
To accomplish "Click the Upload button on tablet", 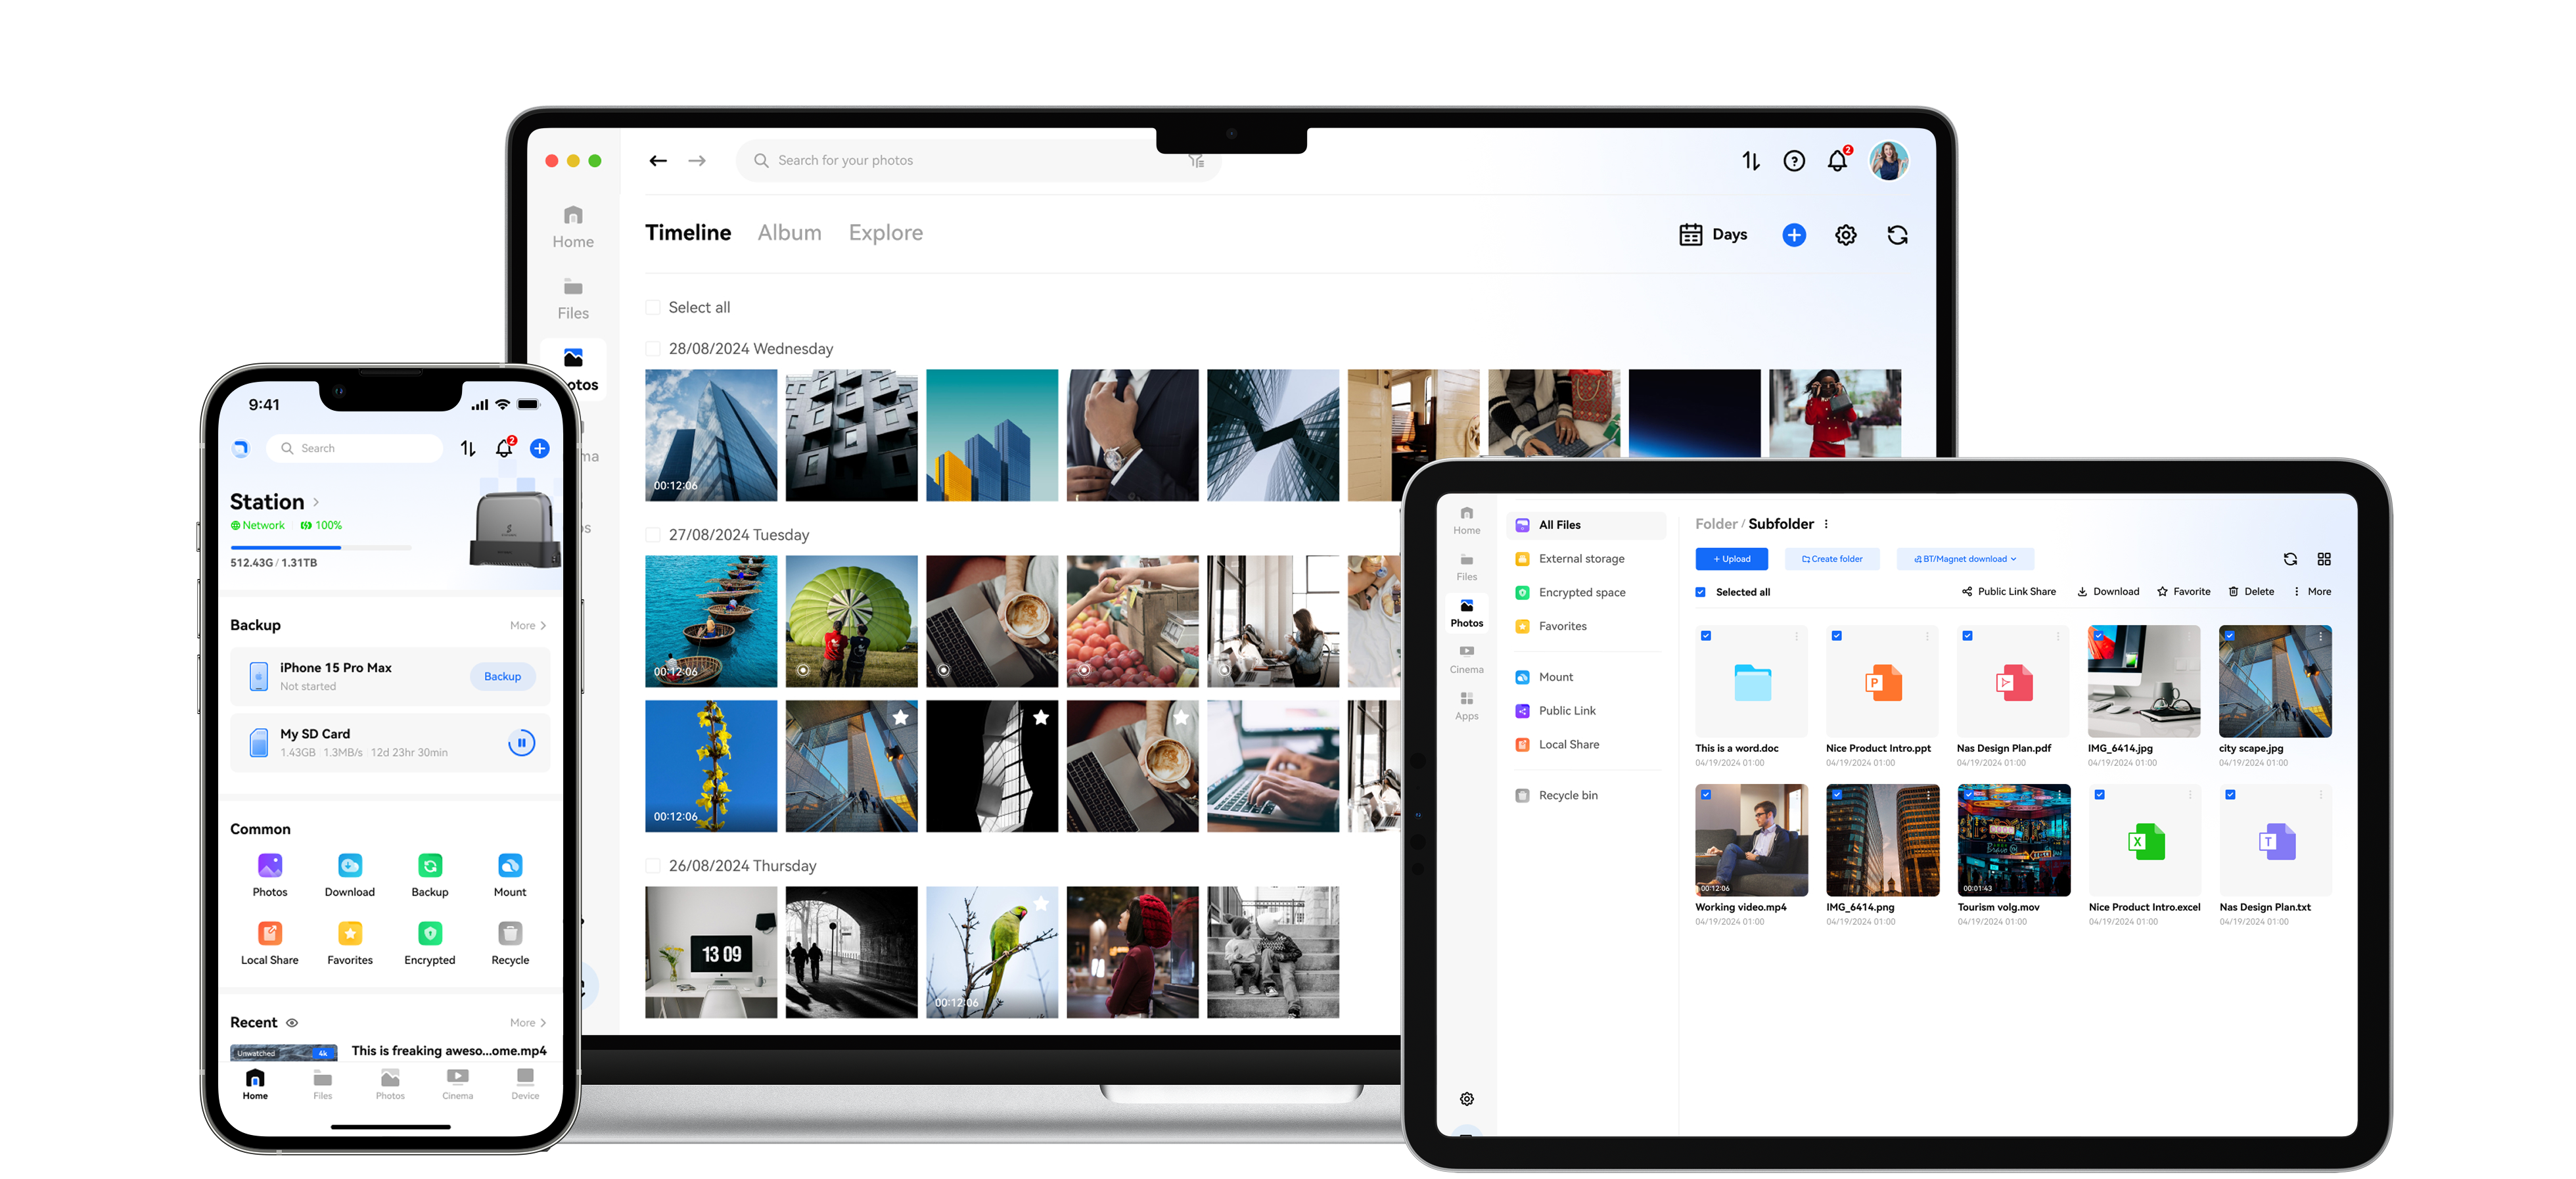I will point(1731,559).
